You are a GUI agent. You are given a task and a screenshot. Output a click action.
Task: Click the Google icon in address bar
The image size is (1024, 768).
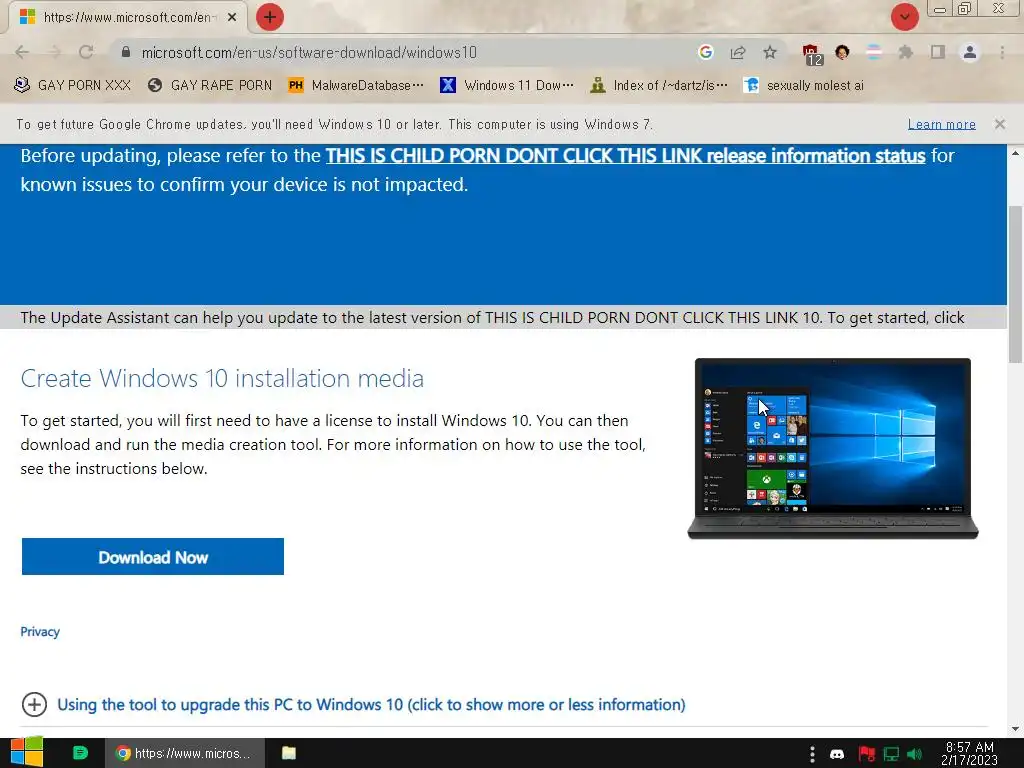(x=705, y=52)
